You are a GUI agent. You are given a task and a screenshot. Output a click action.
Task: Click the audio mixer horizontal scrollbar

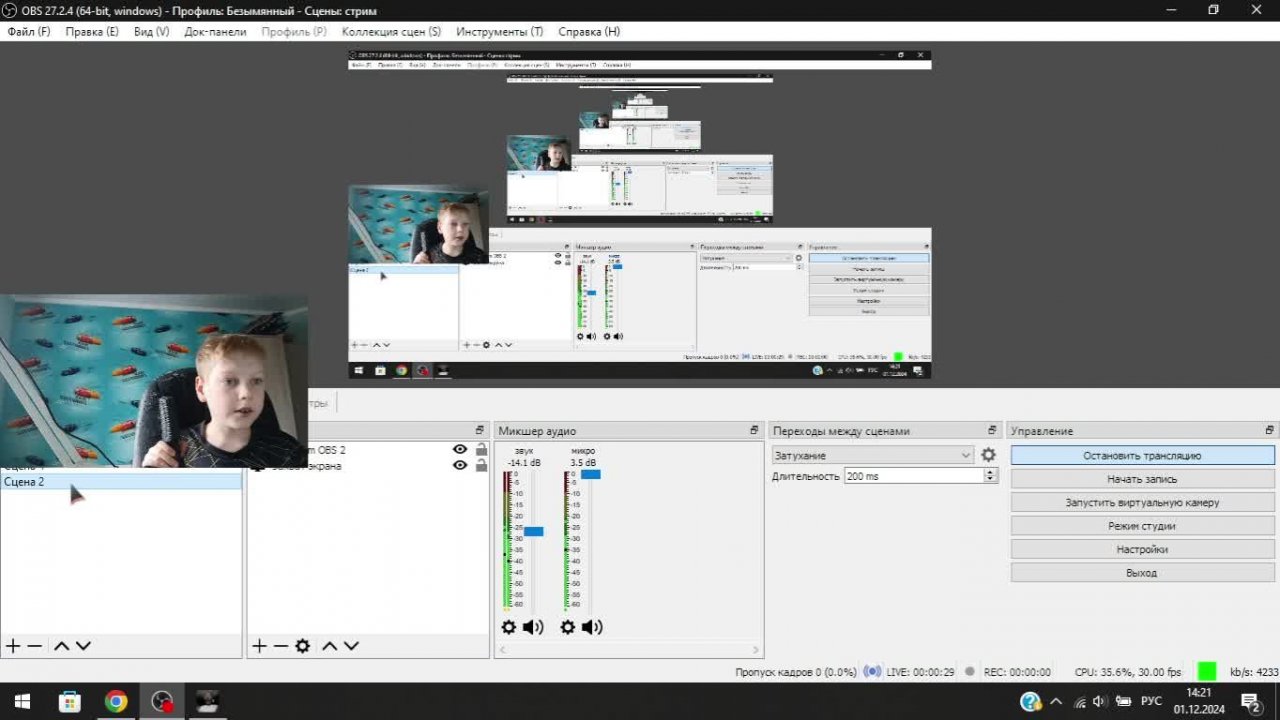click(x=628, y=650)
